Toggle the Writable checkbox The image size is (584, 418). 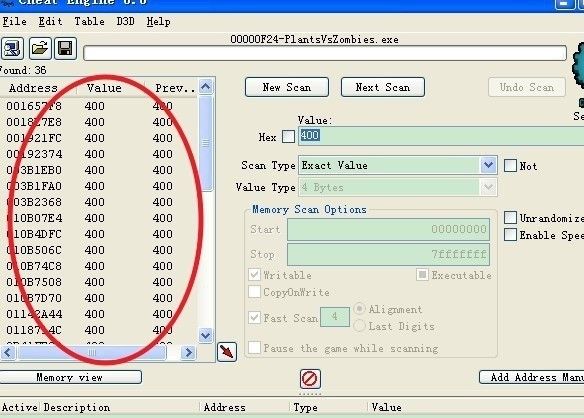pyautogui.click(x=254, y=275)
